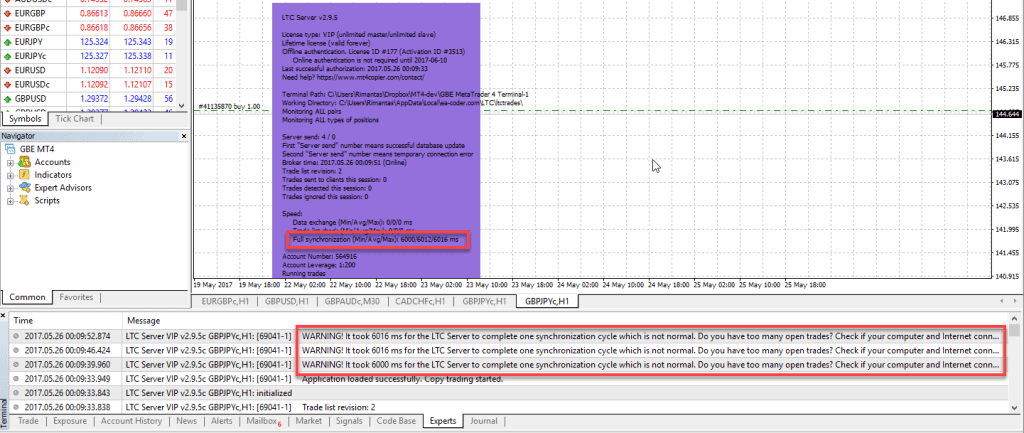1024x433 pixels.
Task: Click the Expert Advisors icon
Action: coord(24,188)
